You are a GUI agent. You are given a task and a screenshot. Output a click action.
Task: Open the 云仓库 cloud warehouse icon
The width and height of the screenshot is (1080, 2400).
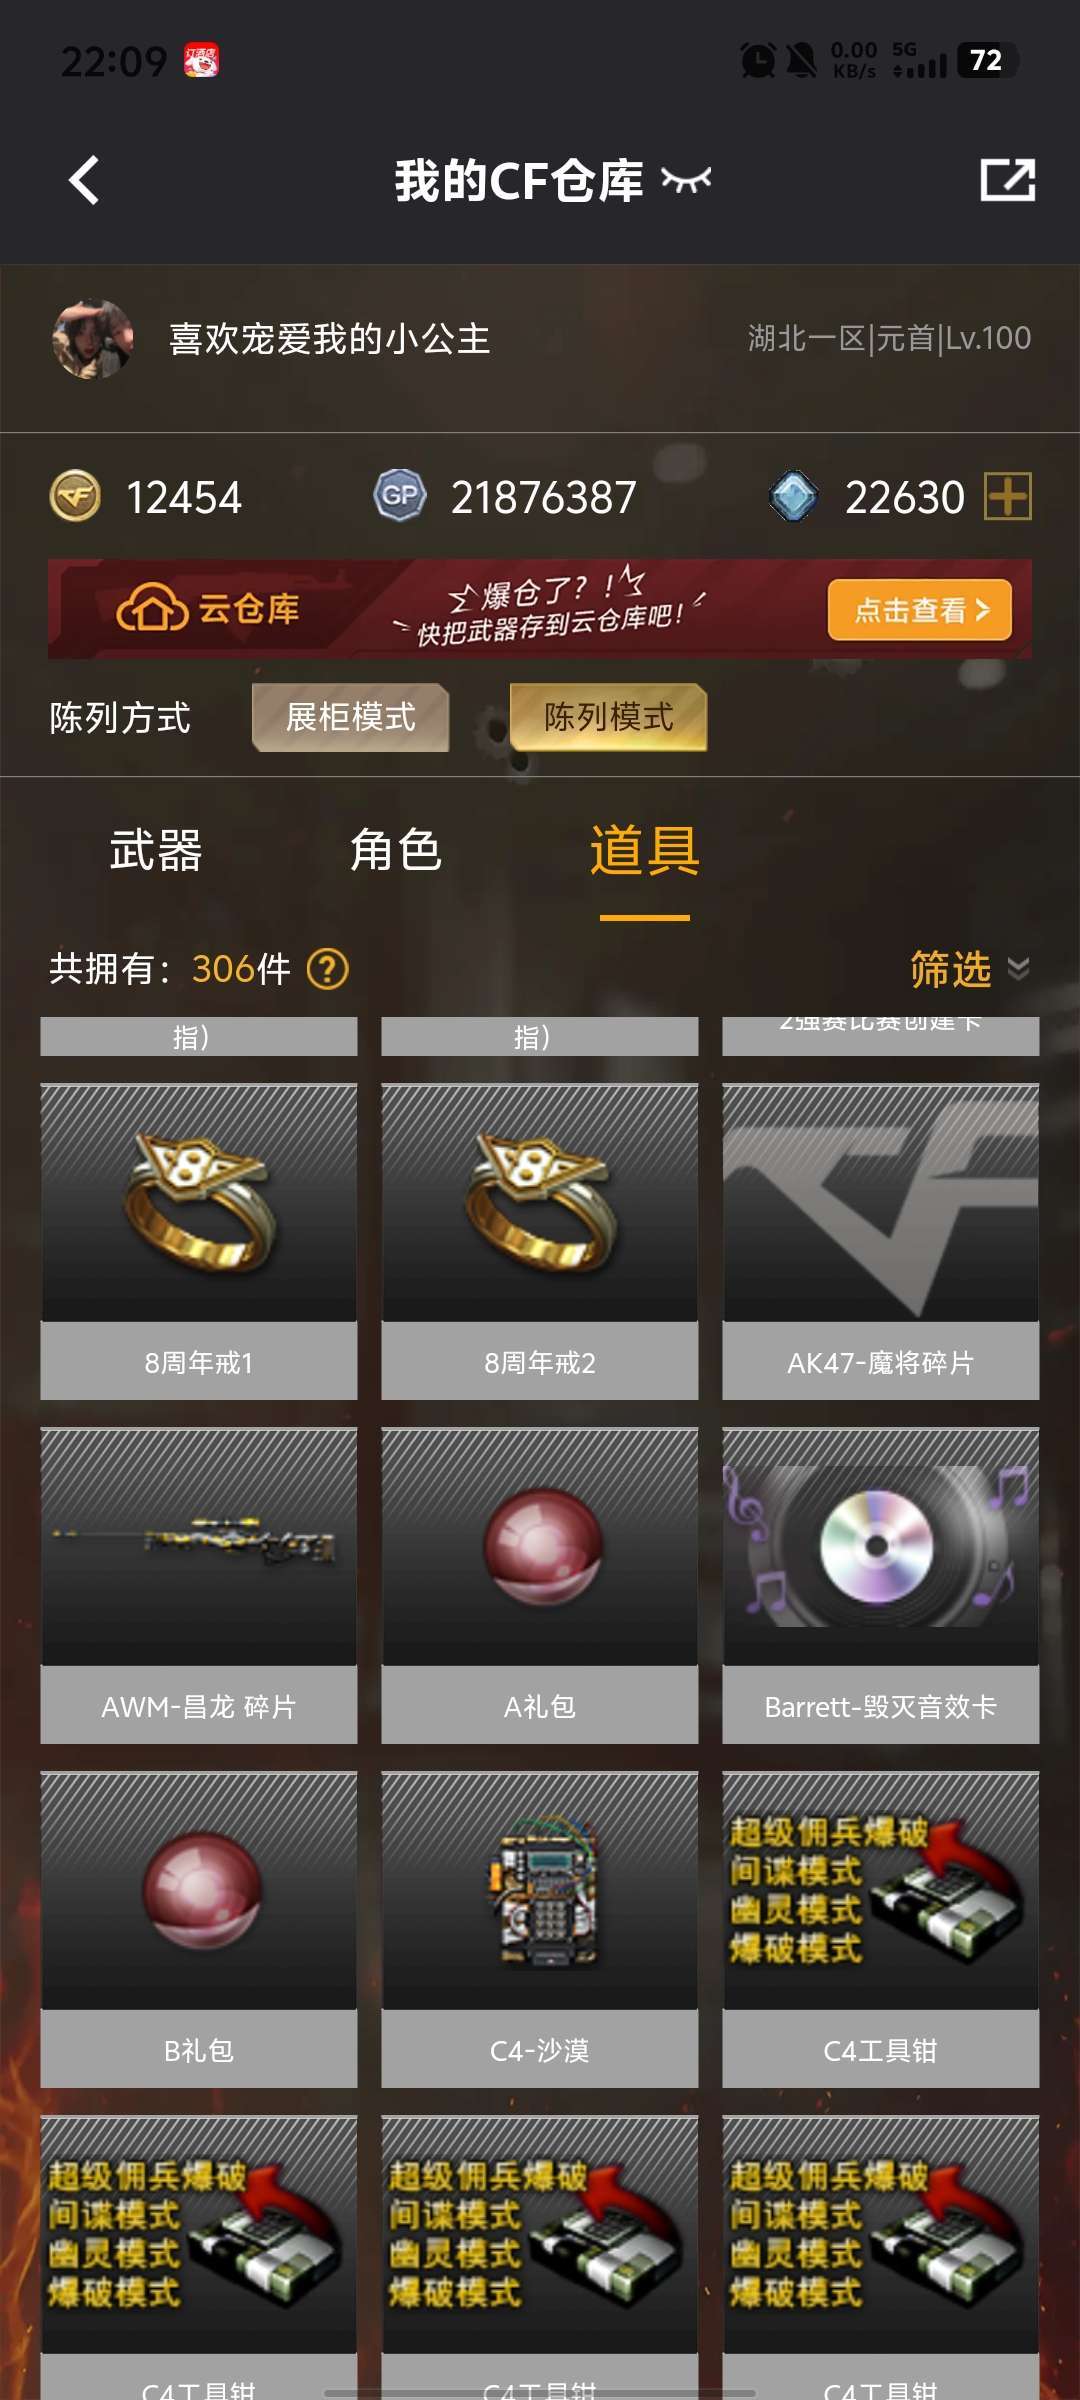coord(152,608)
